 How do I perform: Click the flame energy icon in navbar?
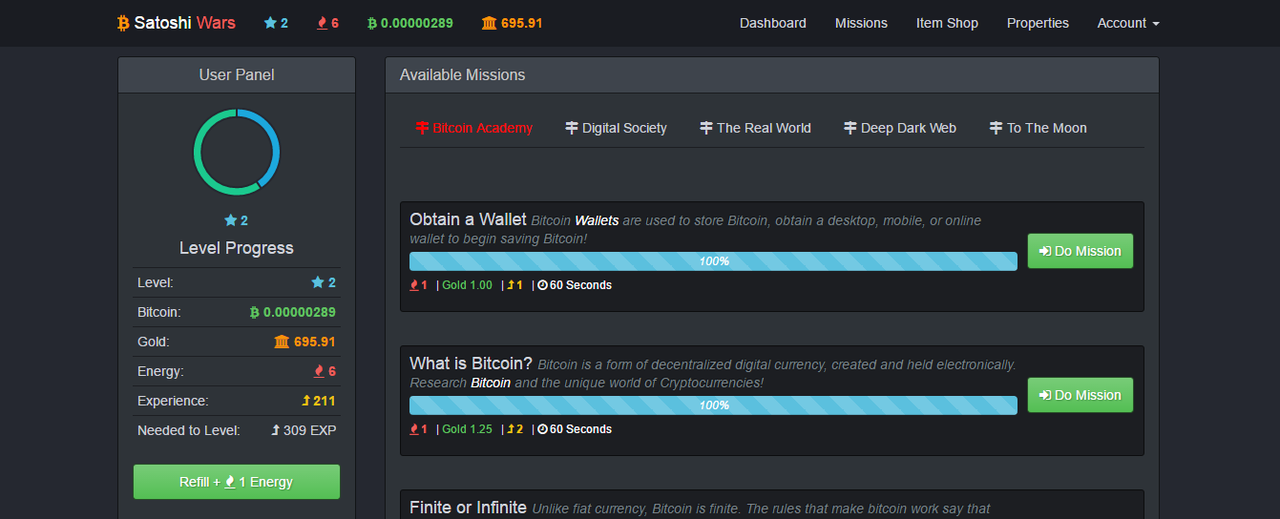click(322, 23)
